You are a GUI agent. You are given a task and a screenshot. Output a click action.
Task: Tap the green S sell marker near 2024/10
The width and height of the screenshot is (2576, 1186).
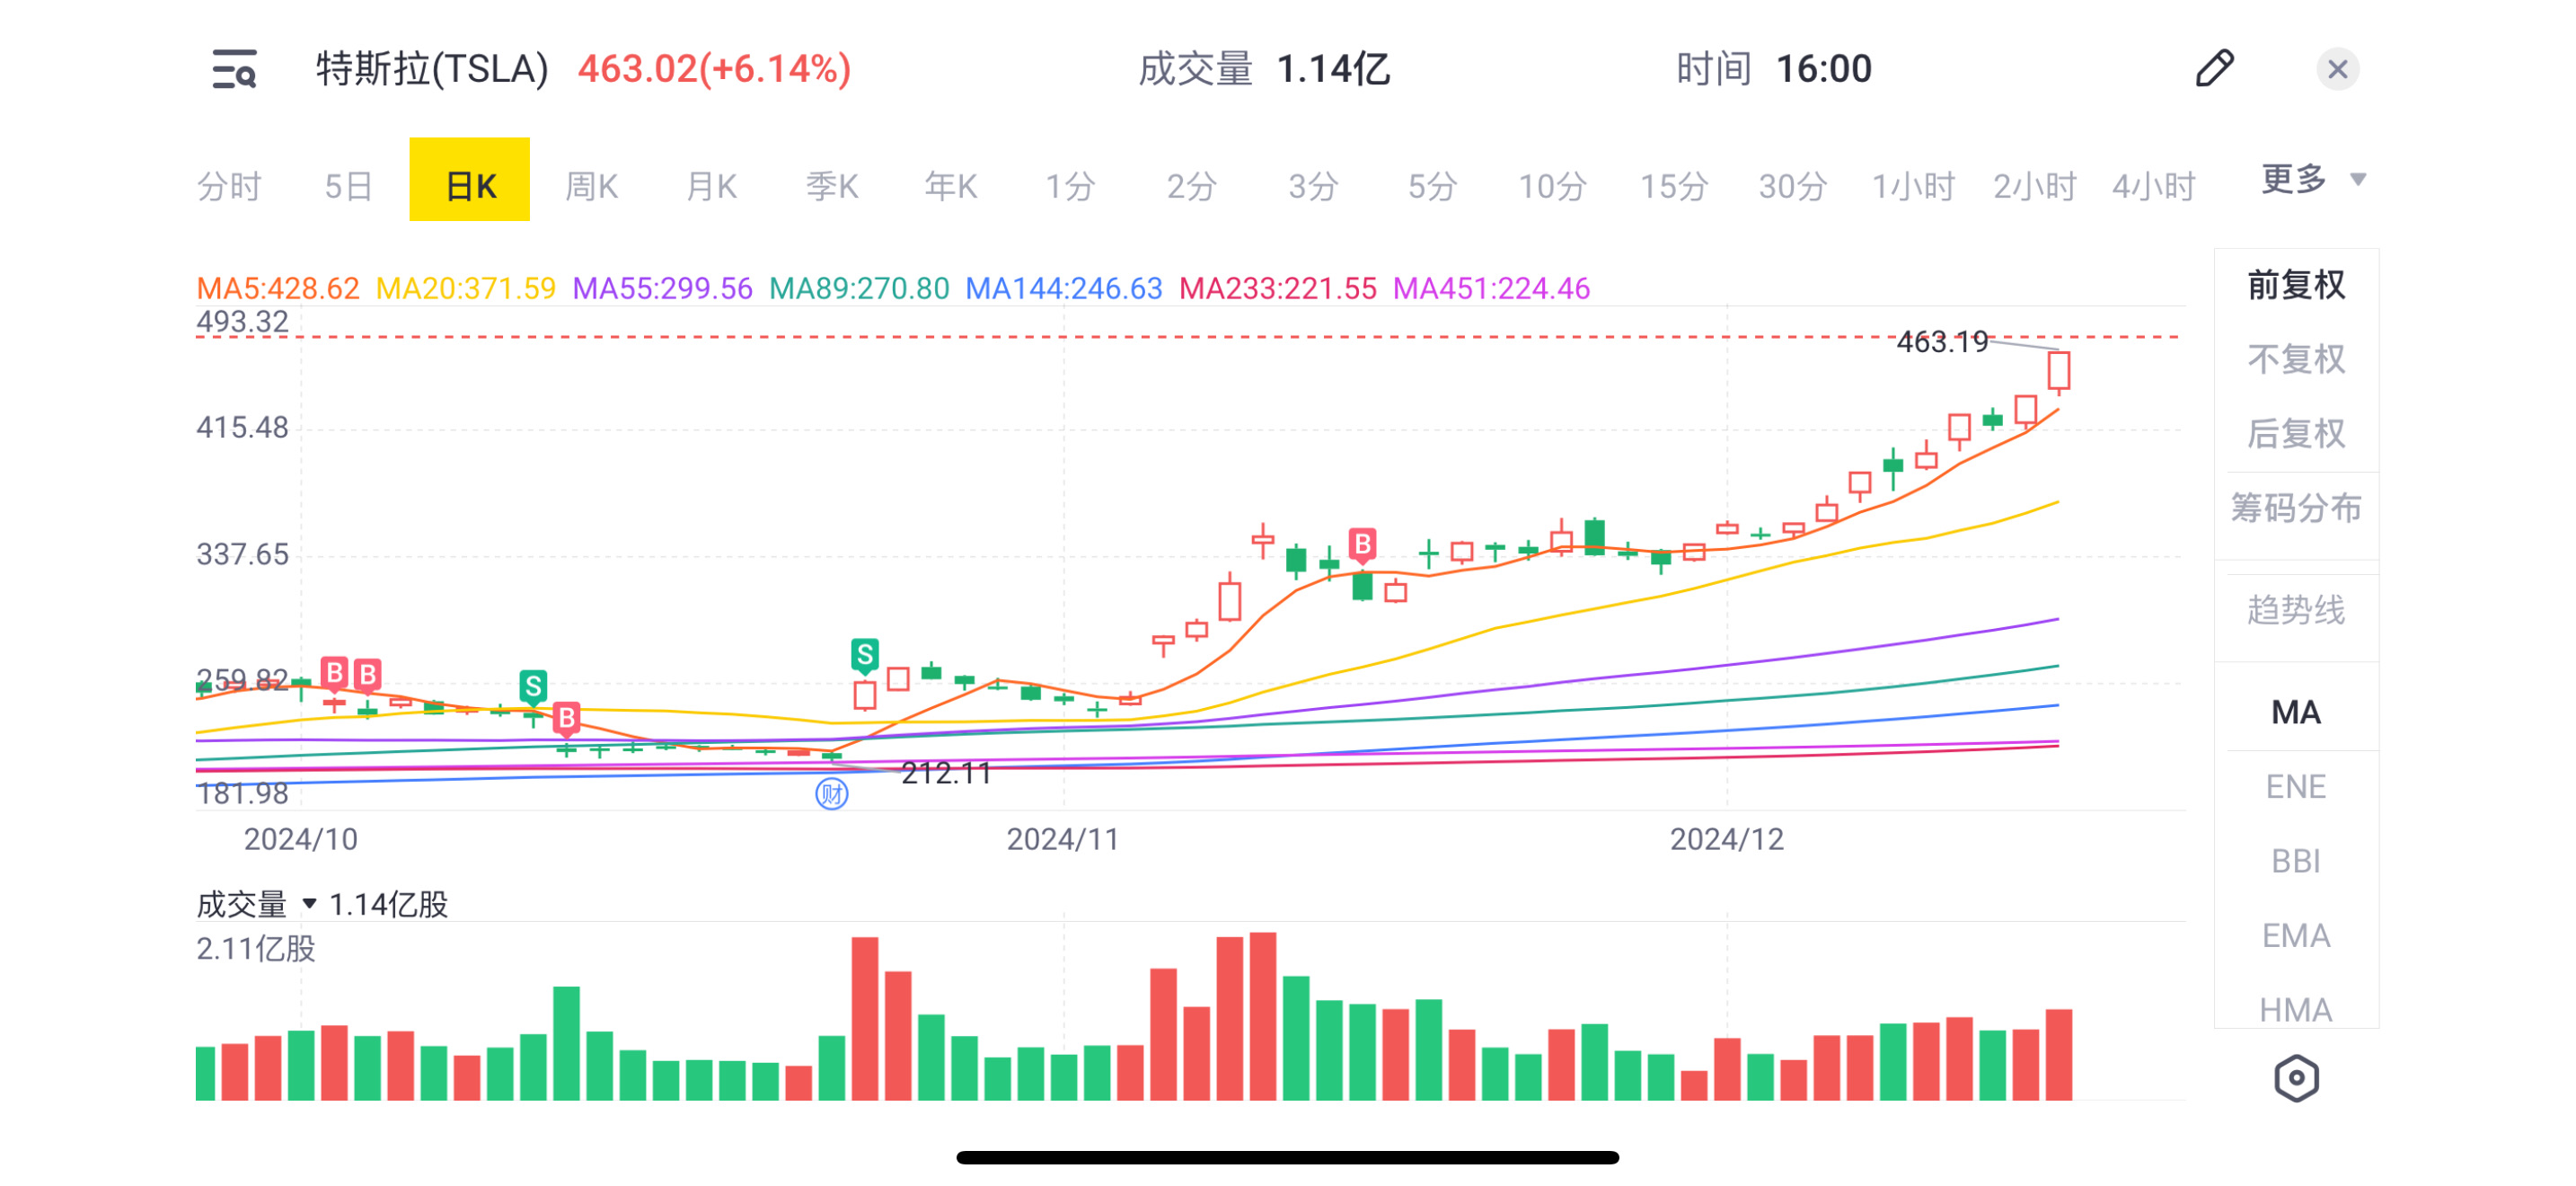533,686
